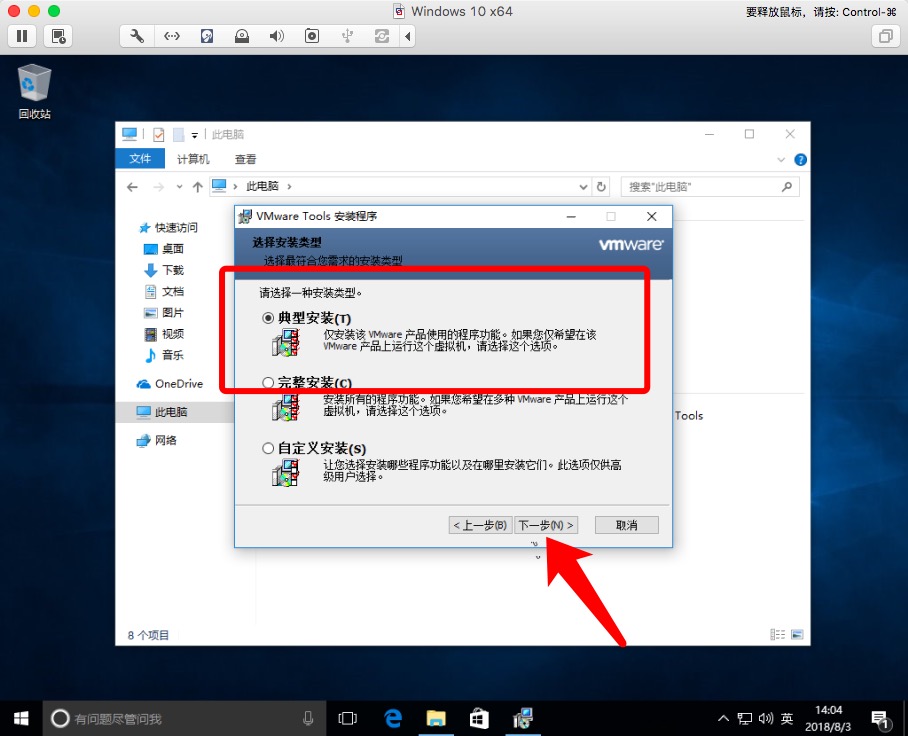Click the hard disk icon in toolbar
Screen dimensions: 908x736
(x=207, y=36)
